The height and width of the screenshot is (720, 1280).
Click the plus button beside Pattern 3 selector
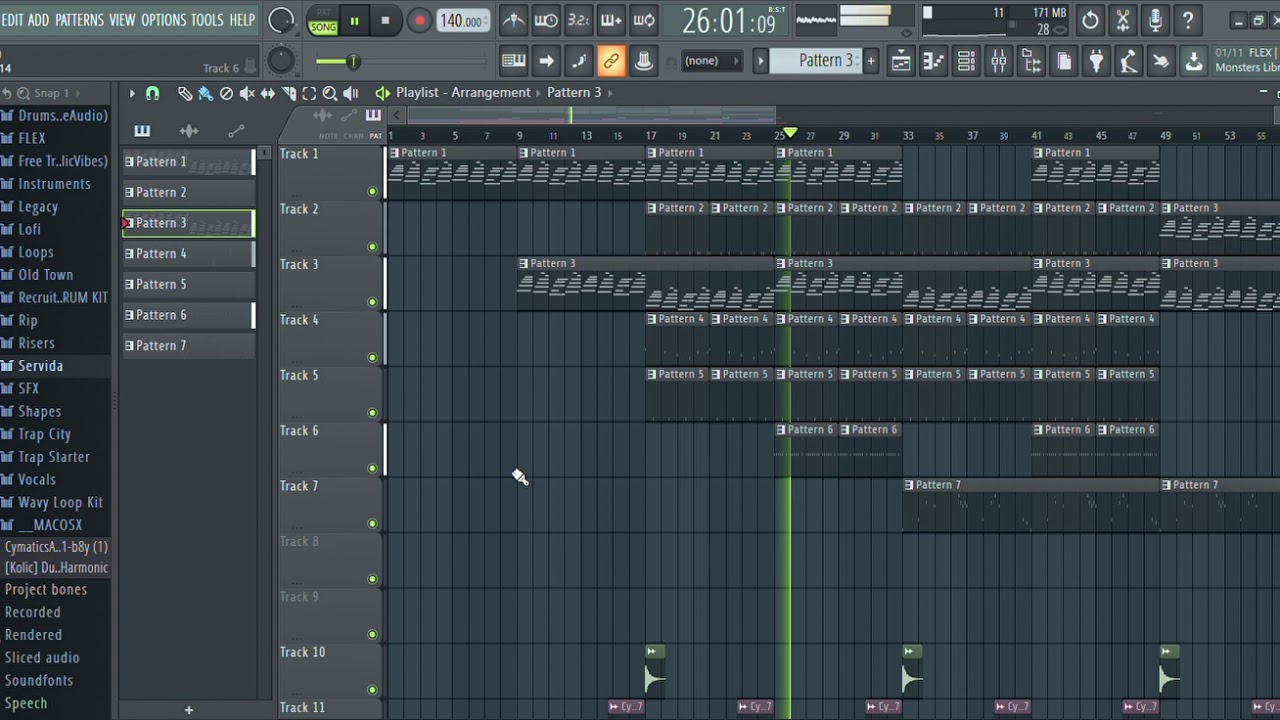click(x=871, y=61)
